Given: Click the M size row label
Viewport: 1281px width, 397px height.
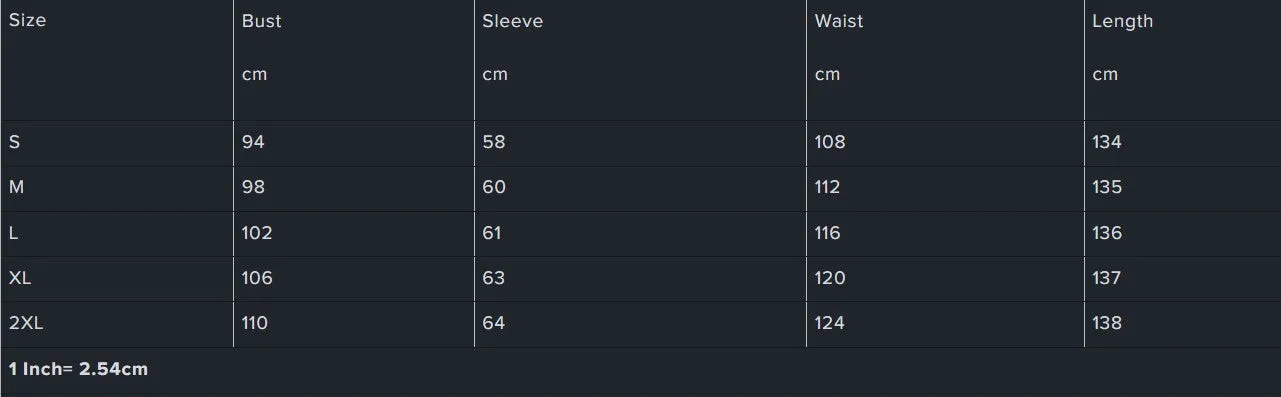Looking at the screenshot, I should tap(16, 187).
